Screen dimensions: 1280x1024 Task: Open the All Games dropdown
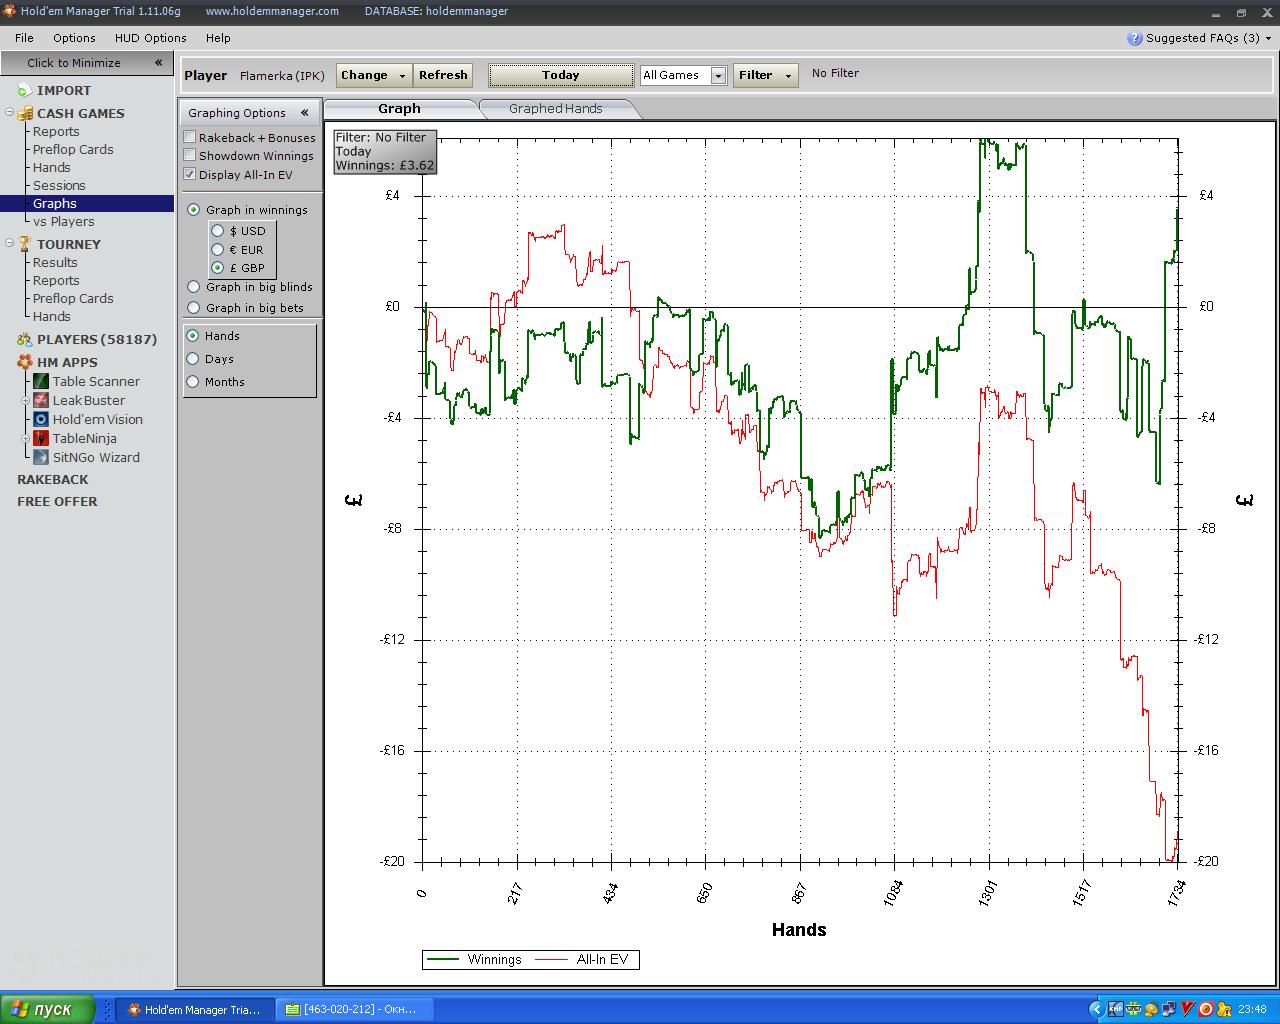[x=717, y=75]
